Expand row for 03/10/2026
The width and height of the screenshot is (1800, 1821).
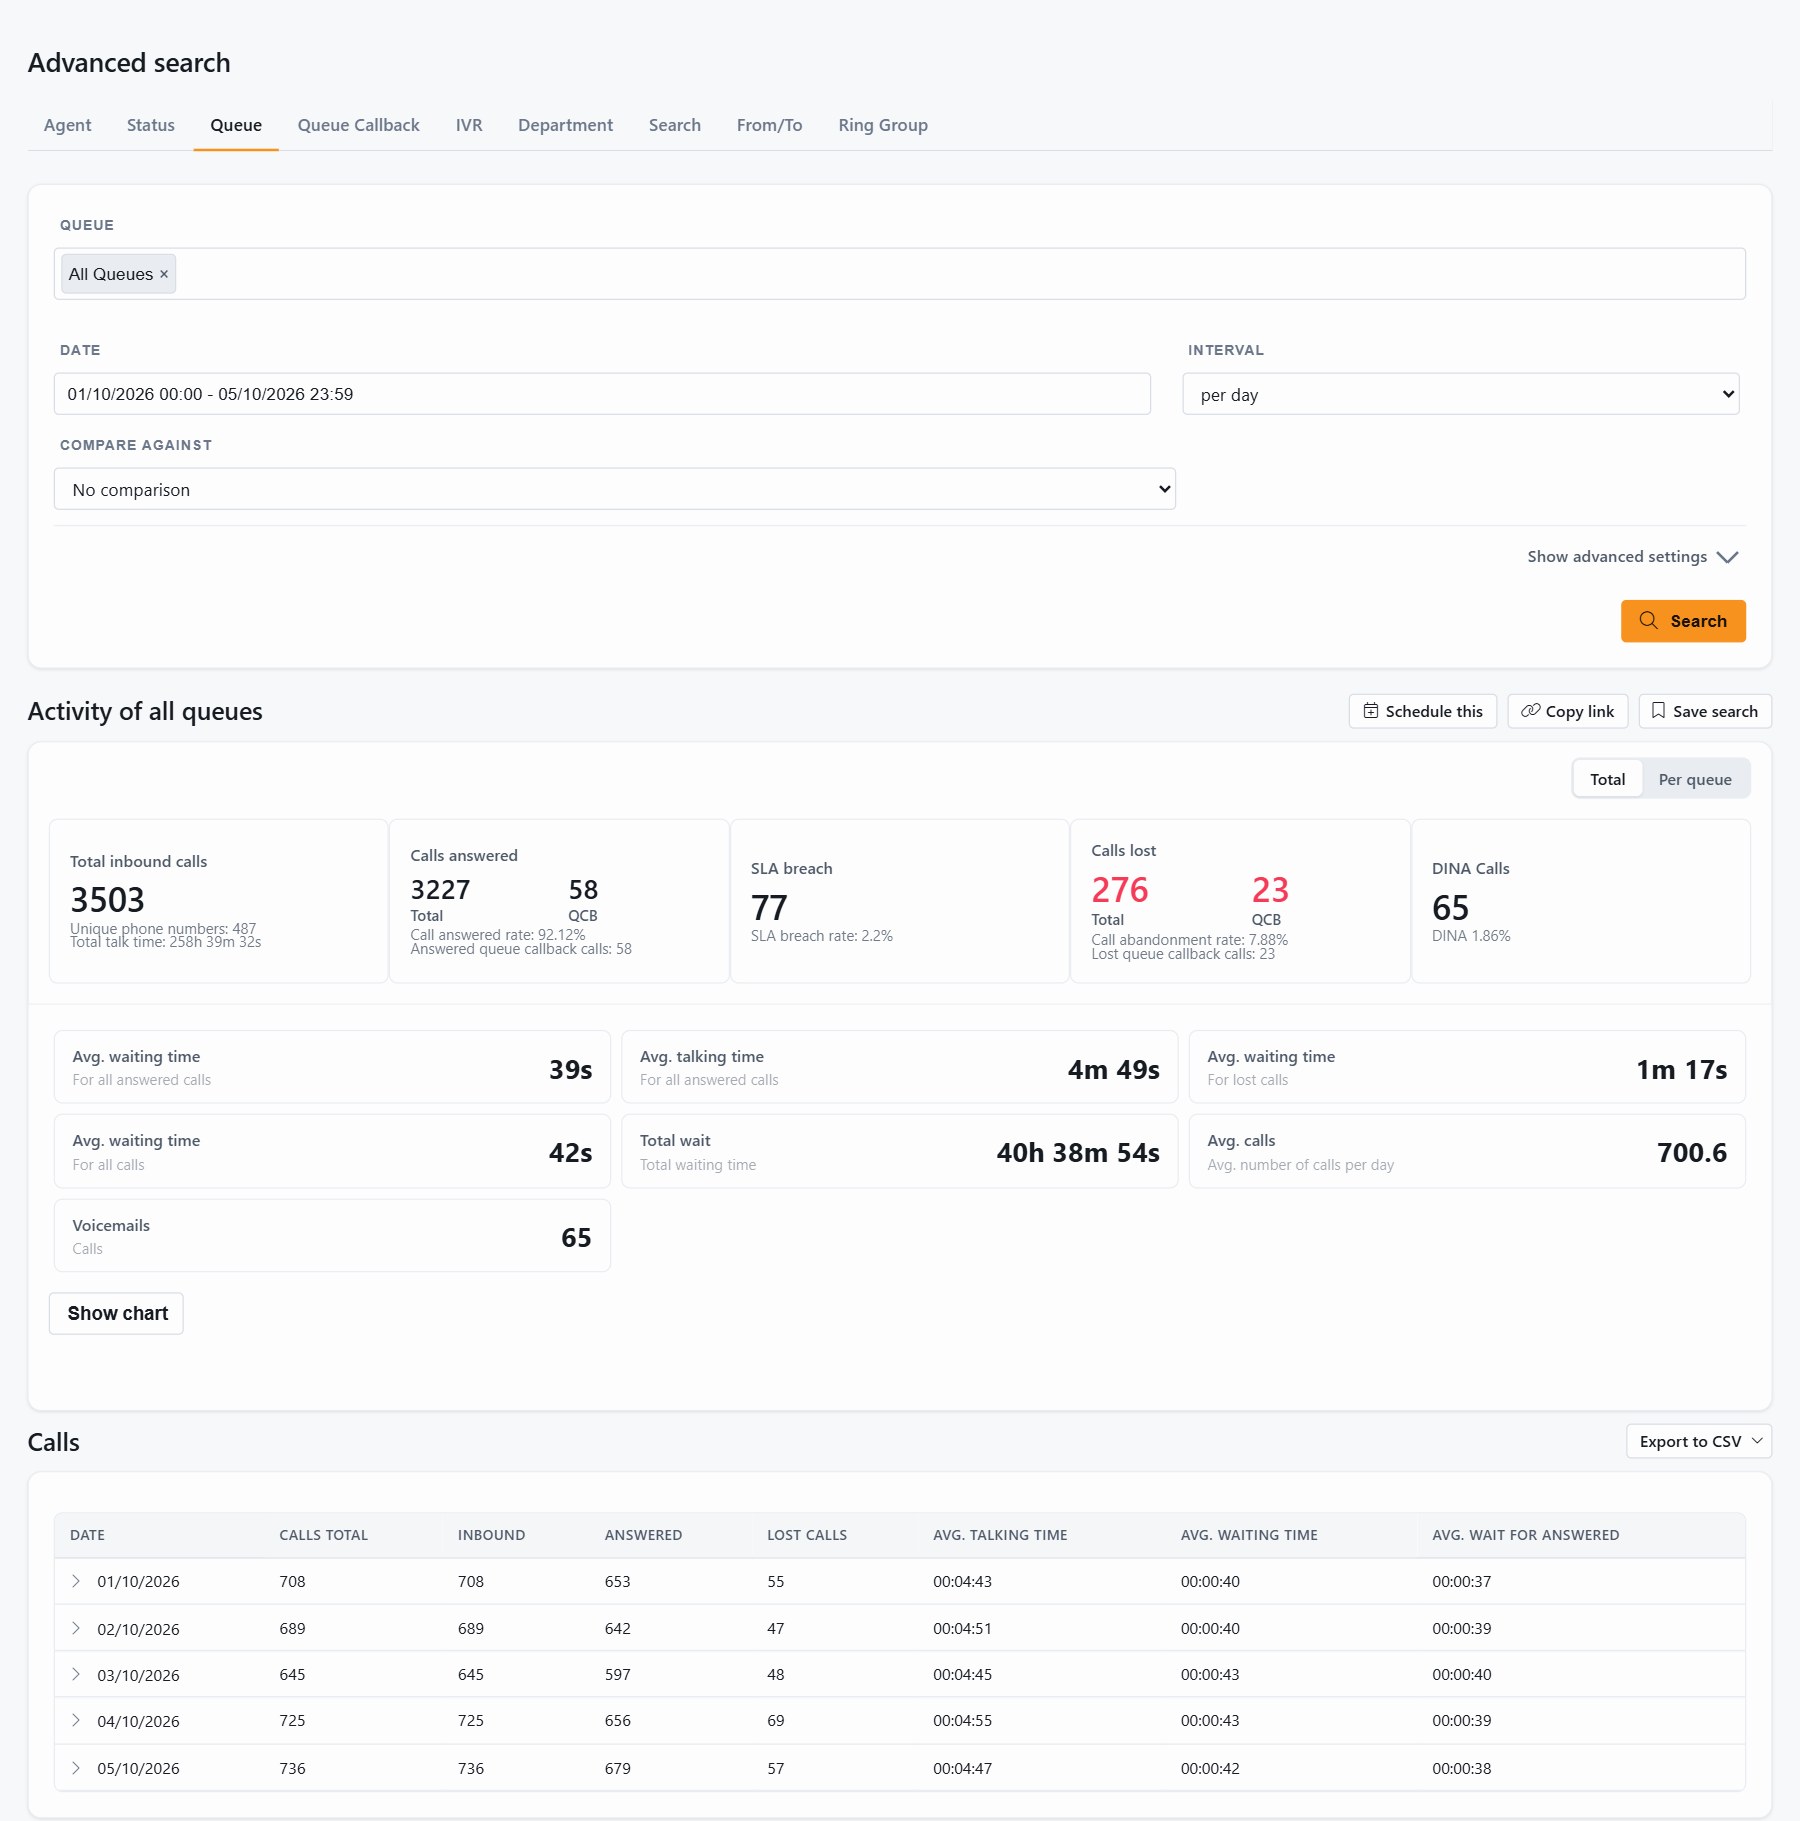[76, 1674]
